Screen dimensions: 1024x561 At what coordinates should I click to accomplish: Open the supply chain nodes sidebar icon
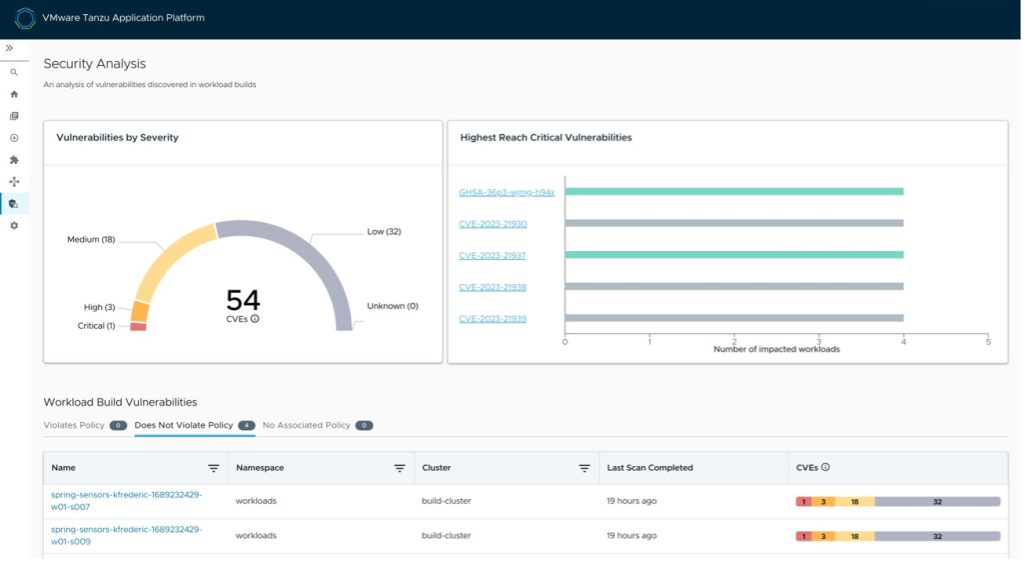(x=14, y=182)
